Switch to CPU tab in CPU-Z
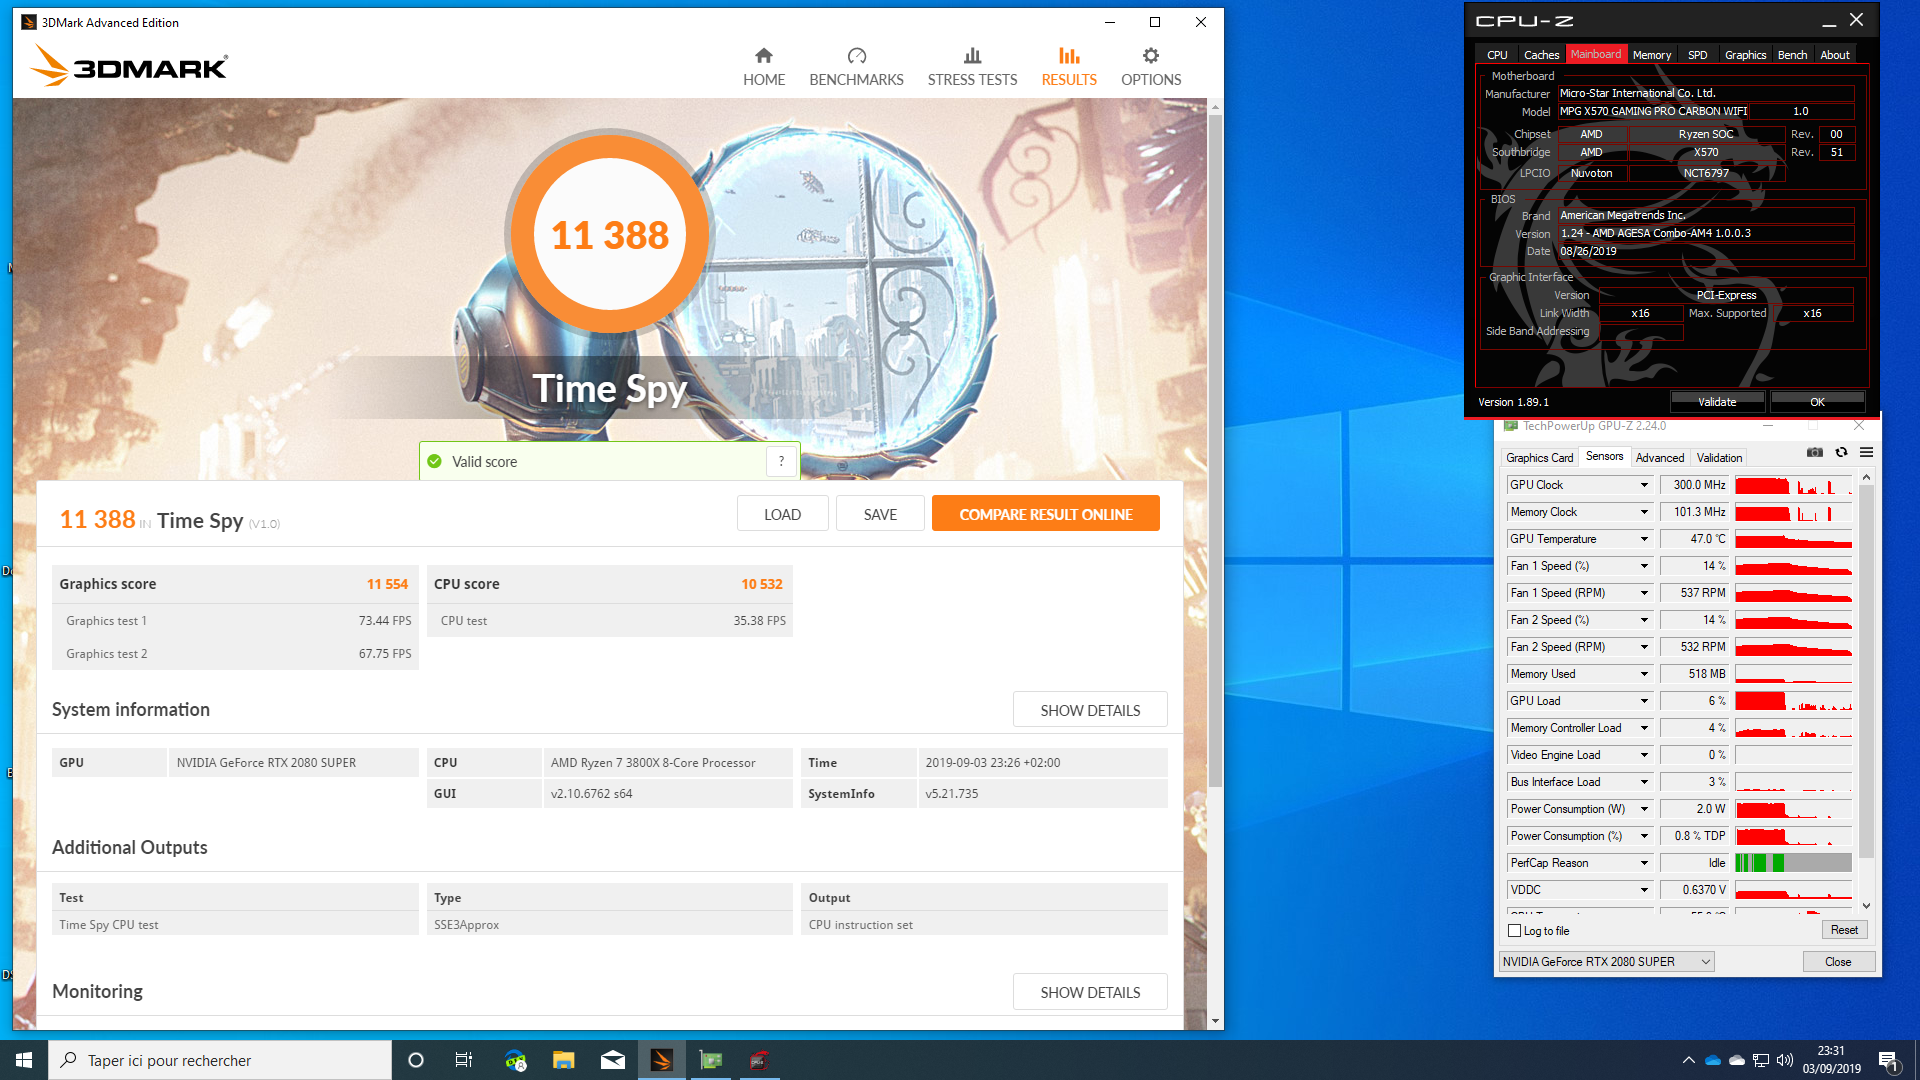1920x1080 pixels. (x=1497, y=55)
